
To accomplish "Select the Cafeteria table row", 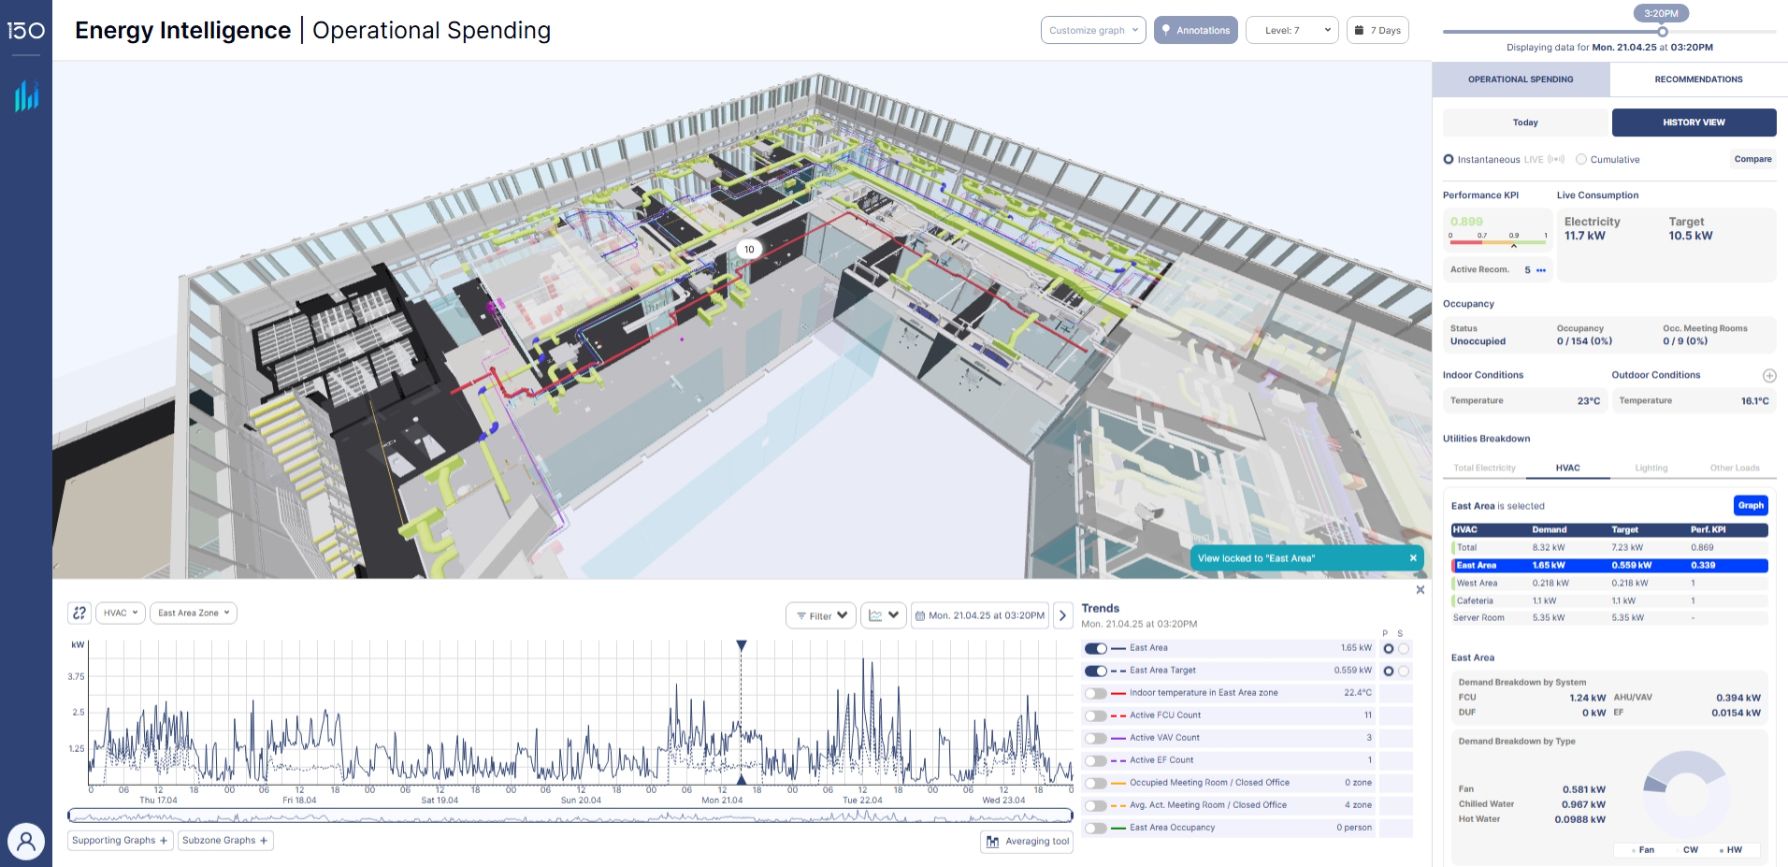I will click(1610, 601).
